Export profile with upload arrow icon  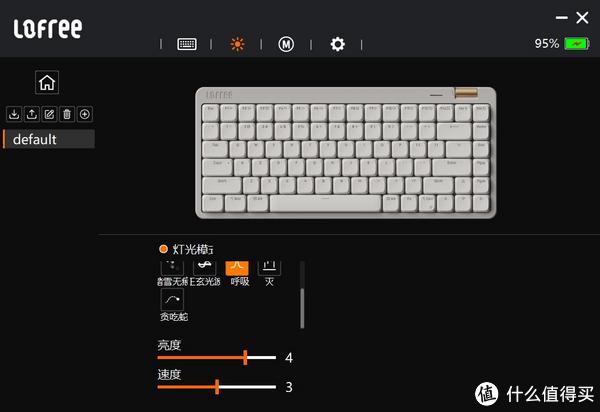pyautogui.click(x=32, y=114)
